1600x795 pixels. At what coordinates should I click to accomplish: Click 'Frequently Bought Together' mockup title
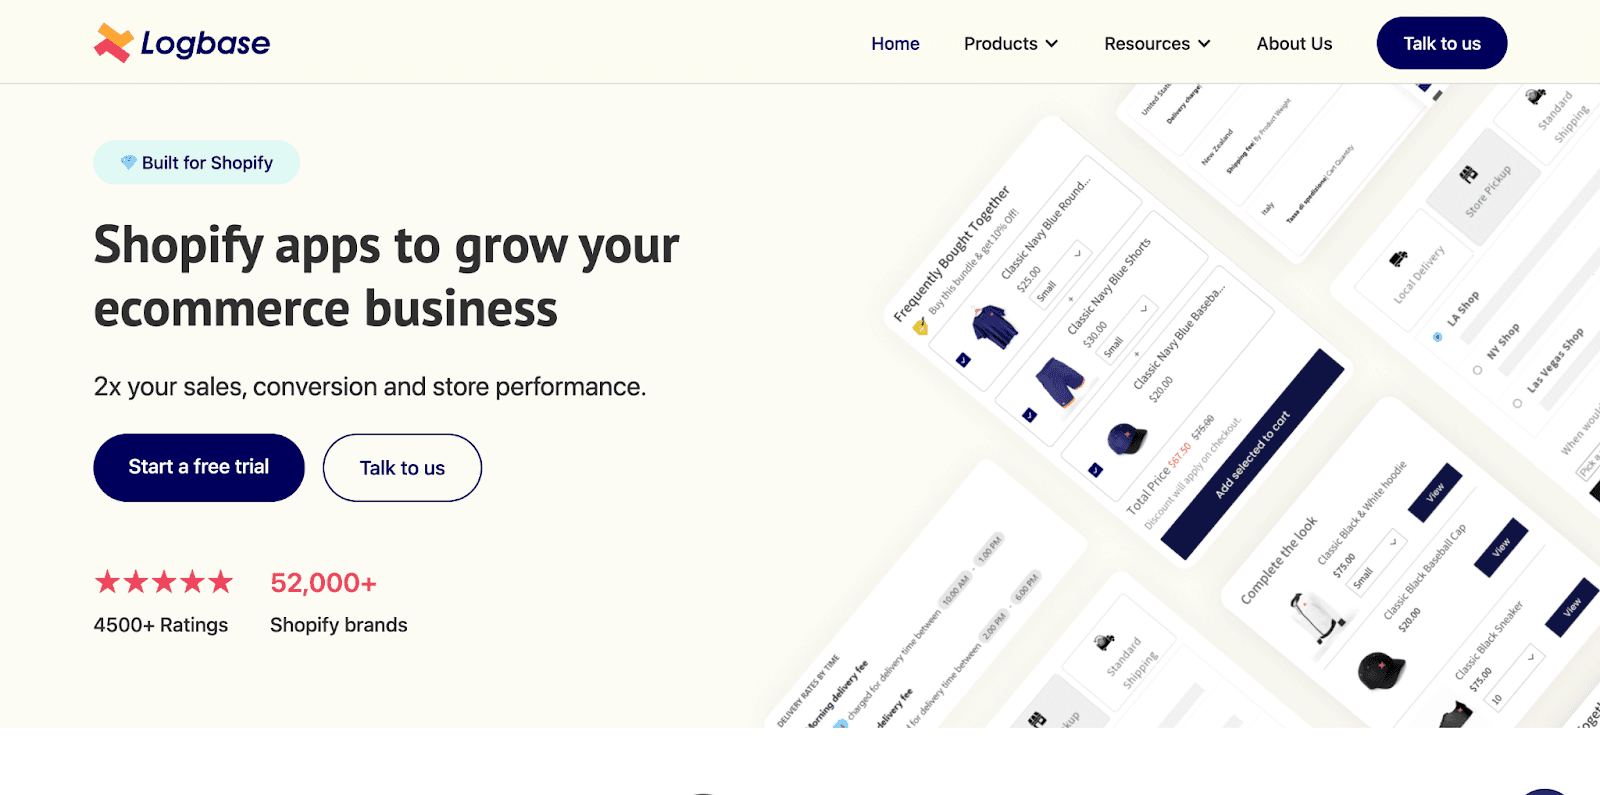coord(951,253)
